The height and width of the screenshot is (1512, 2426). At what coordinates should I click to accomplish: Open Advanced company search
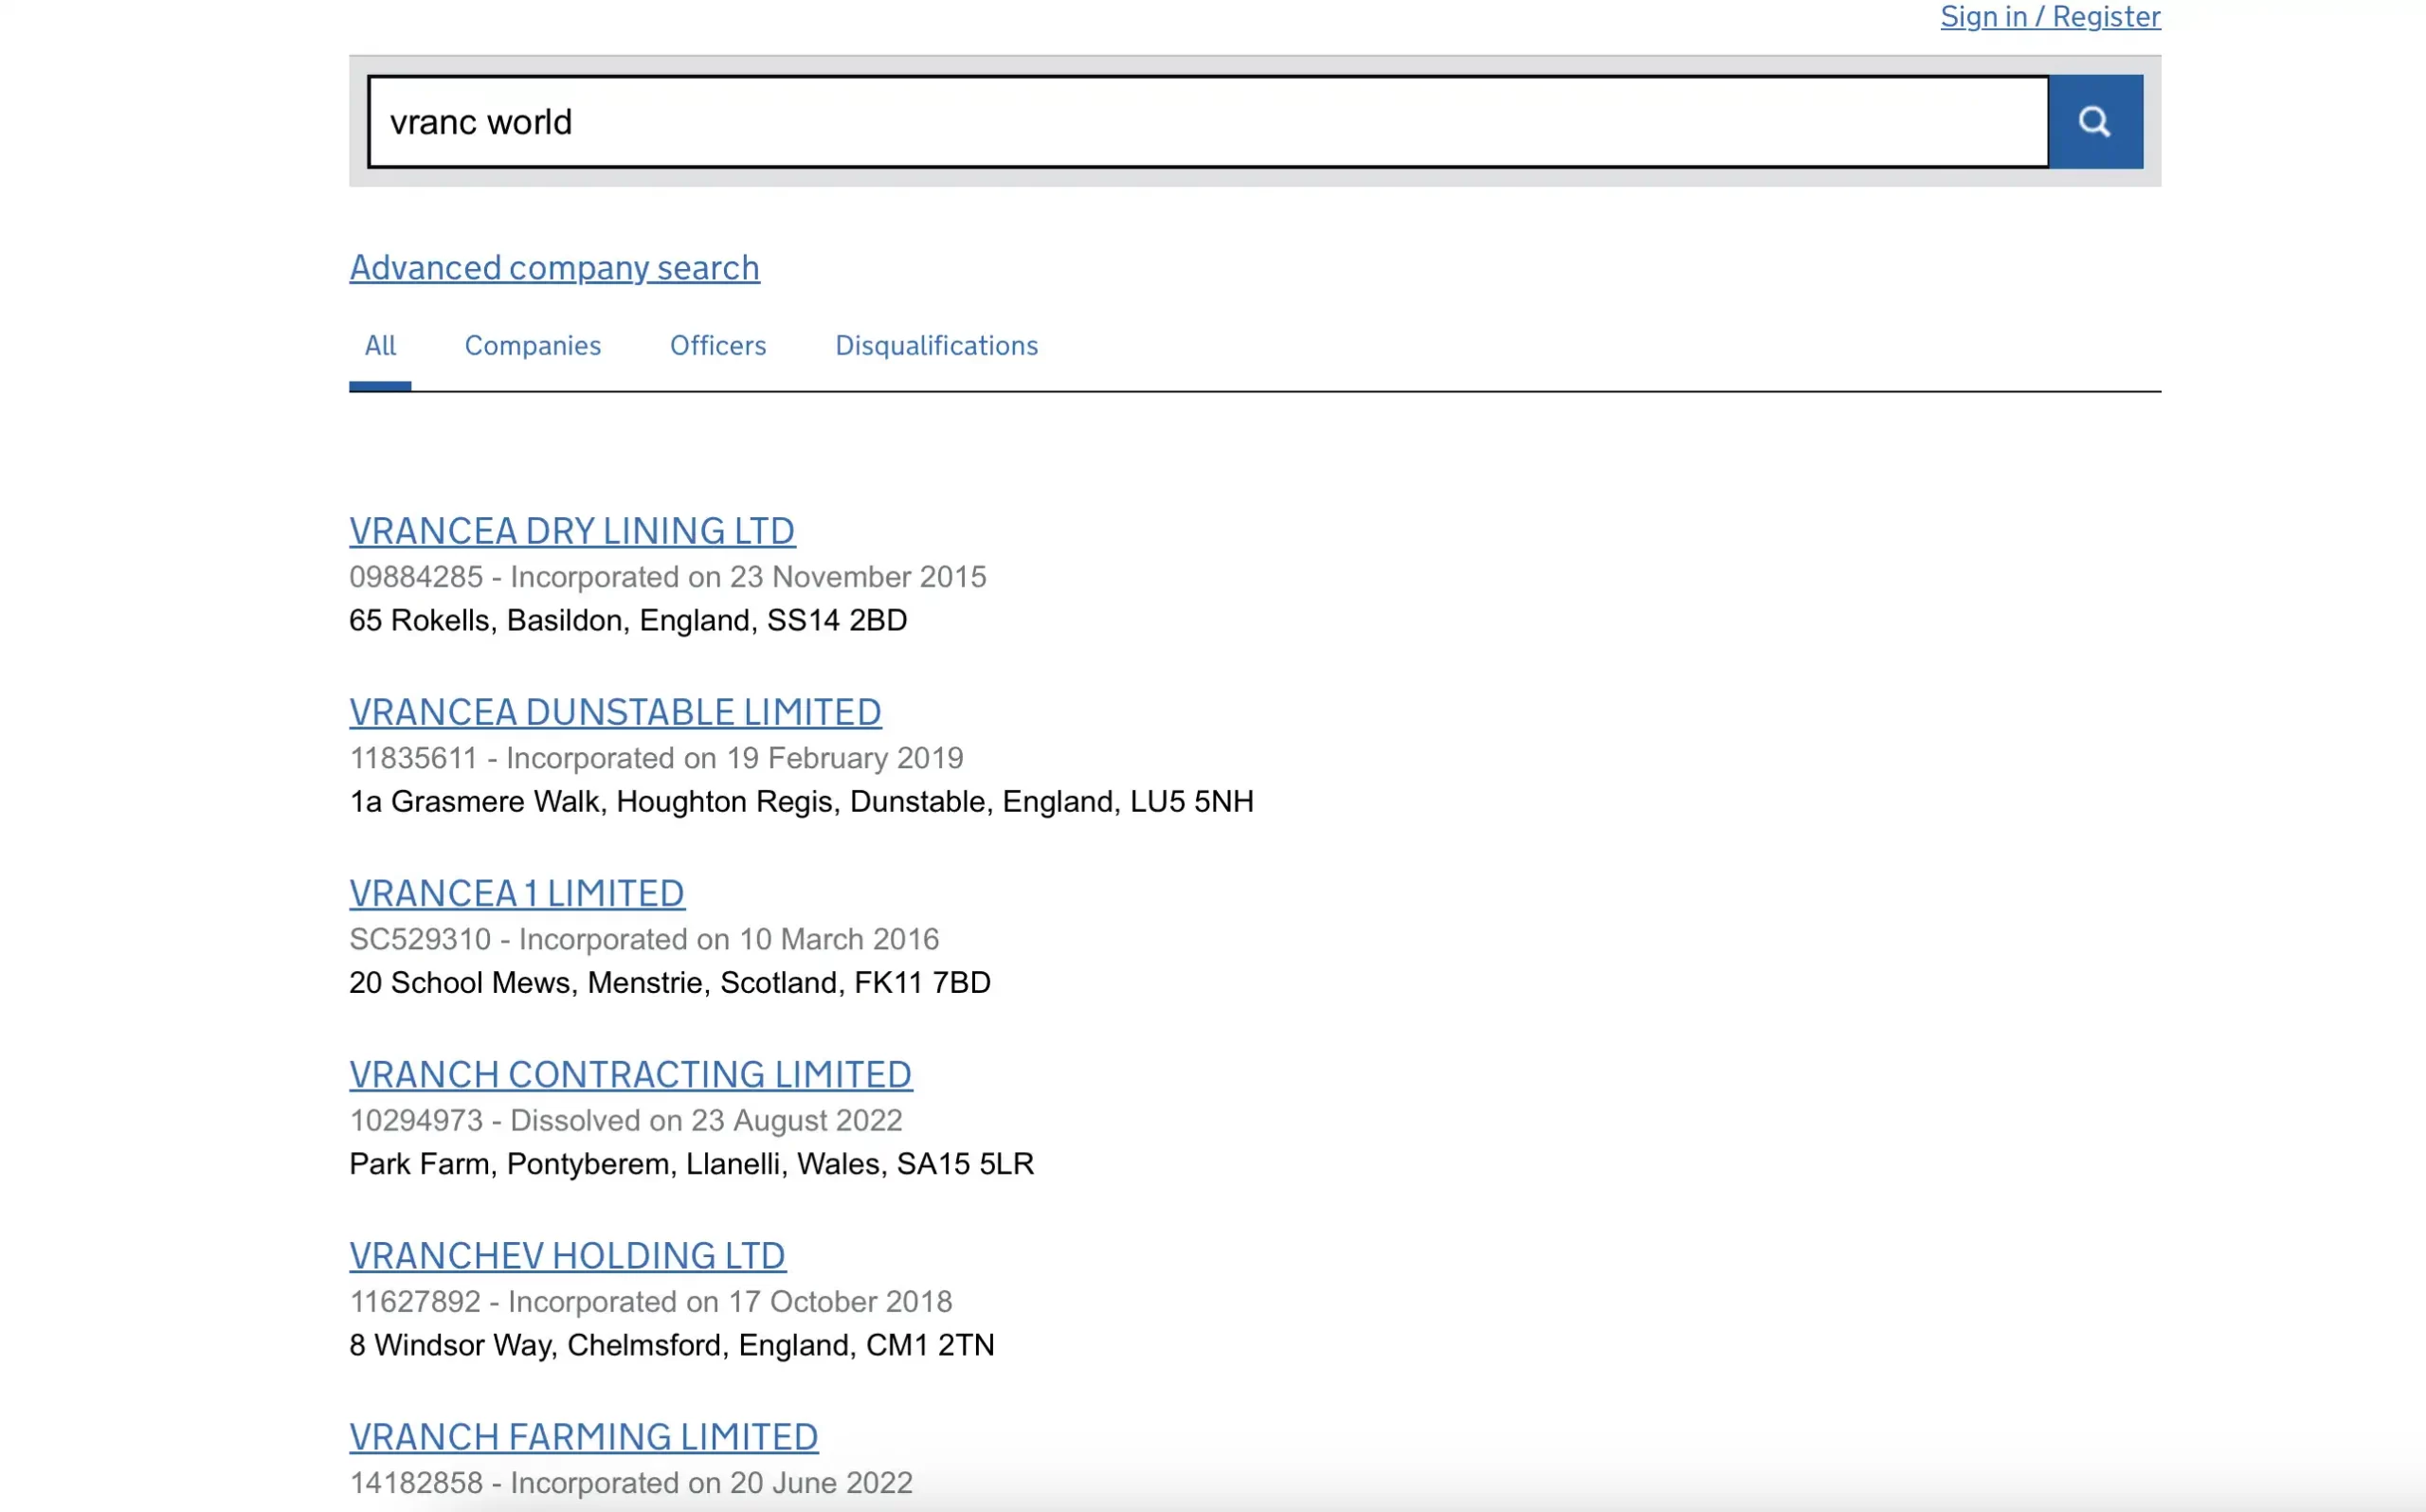point(554,267)
